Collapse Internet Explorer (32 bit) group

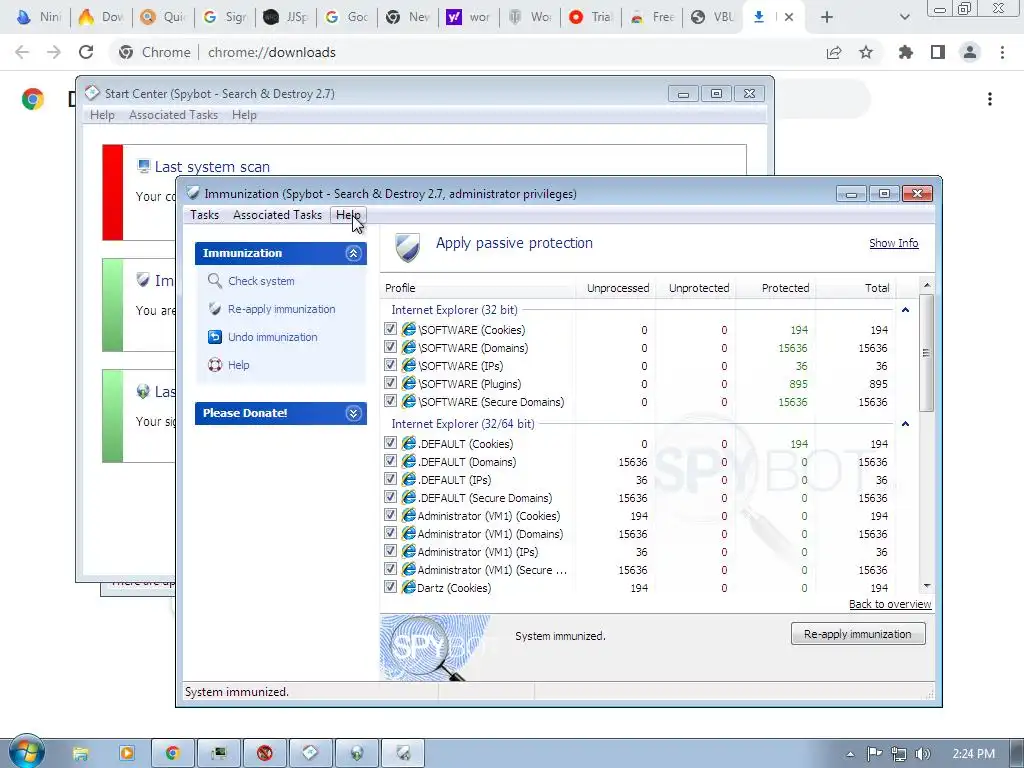tap(905, 310)
